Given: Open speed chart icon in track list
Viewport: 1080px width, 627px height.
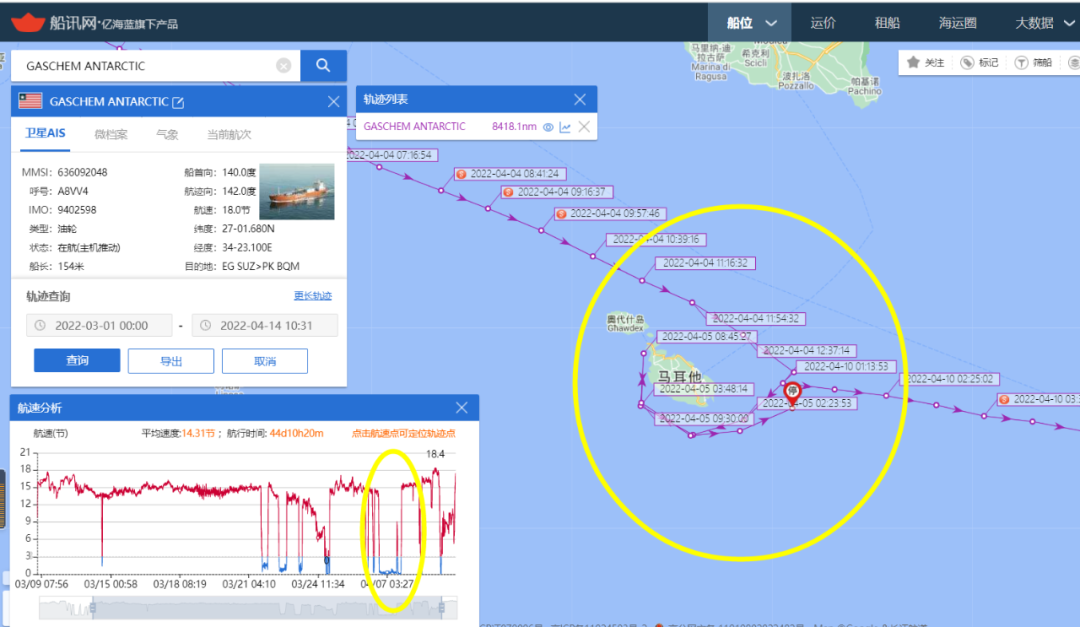Looking at the screenshot, I should click(x=565, y=127).
